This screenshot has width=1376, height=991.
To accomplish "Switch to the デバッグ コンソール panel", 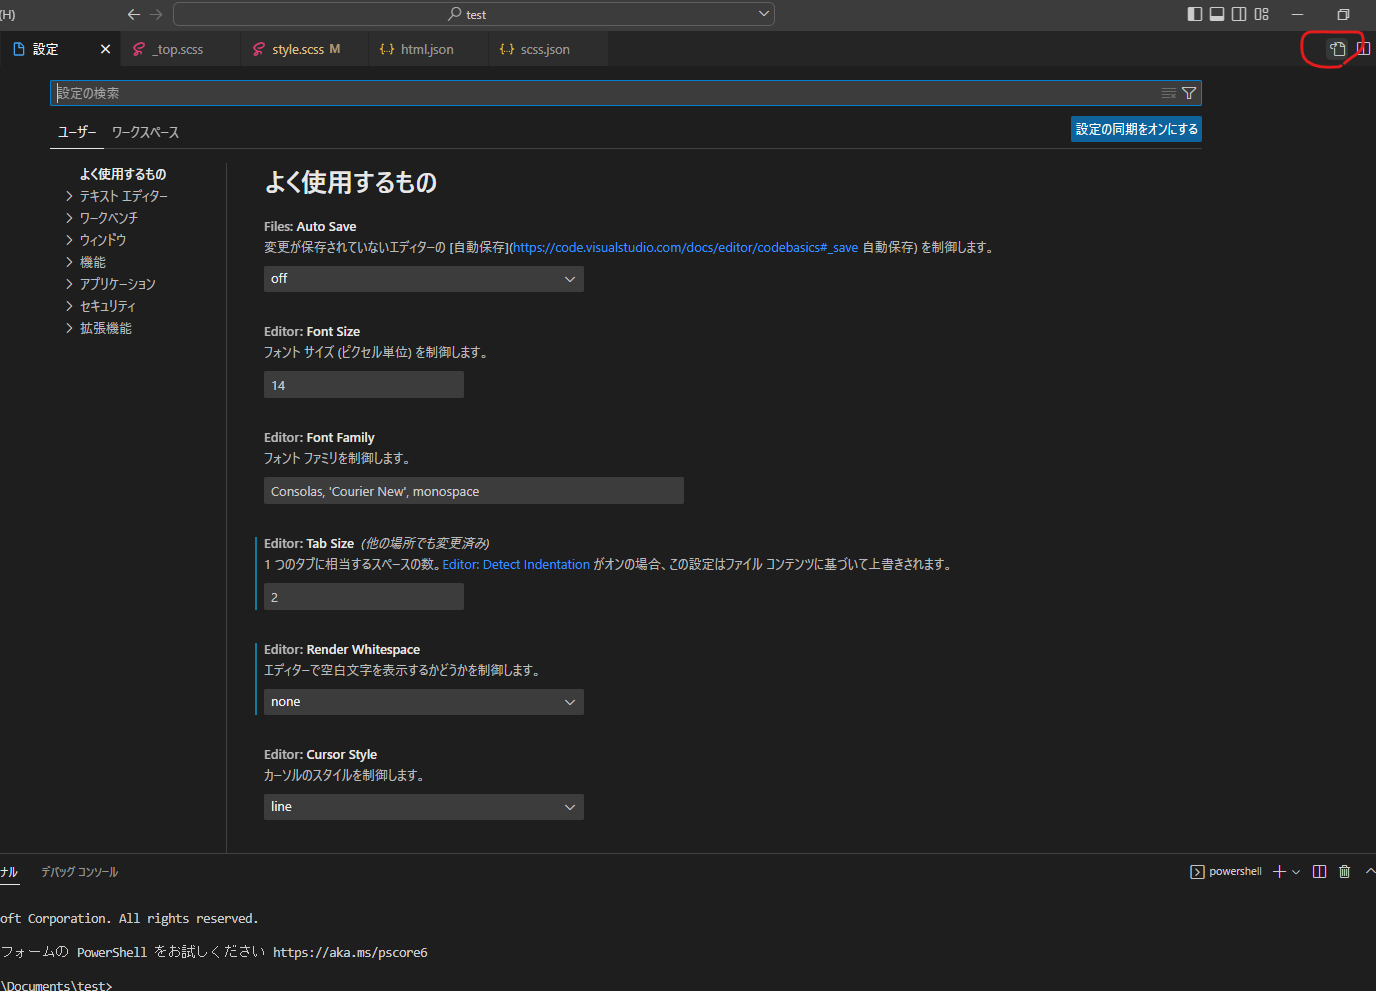I will (x=79, y=871).
